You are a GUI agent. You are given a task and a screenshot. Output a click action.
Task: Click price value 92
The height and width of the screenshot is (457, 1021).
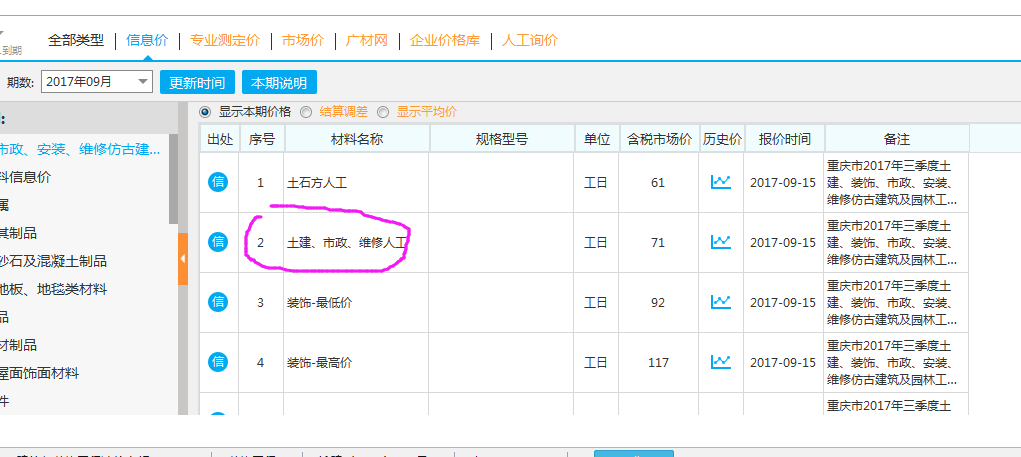658,303
